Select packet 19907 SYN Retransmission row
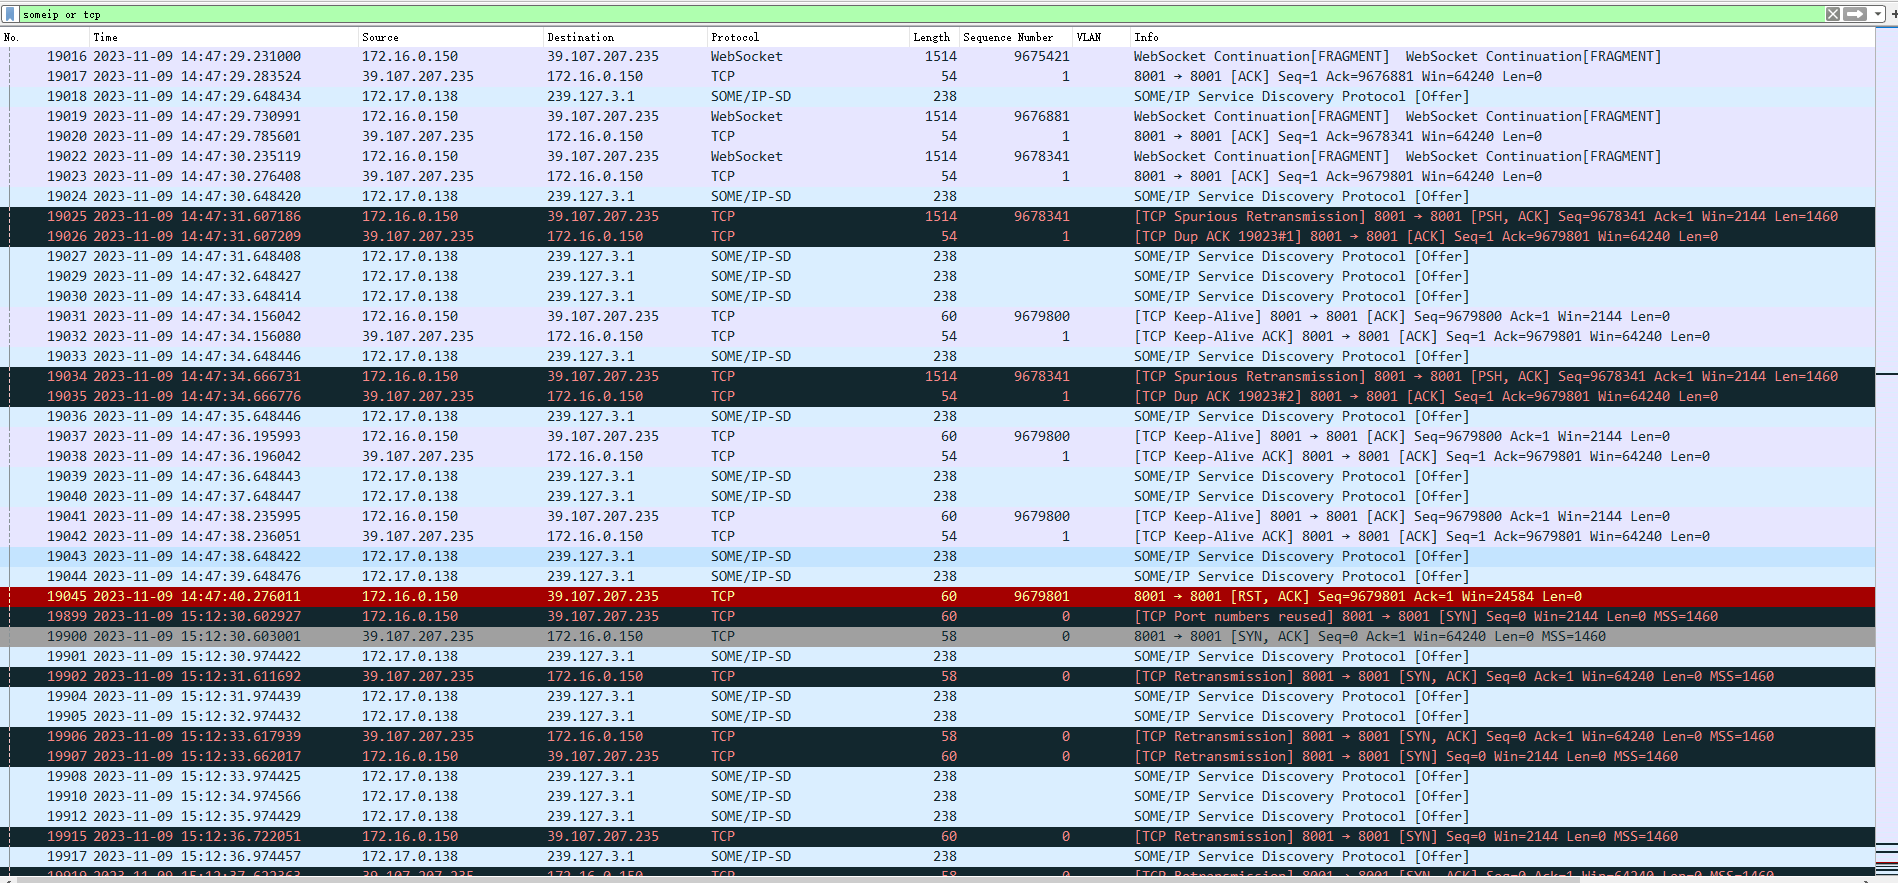This screenshot has width=1898, height=883. [938, 757]
